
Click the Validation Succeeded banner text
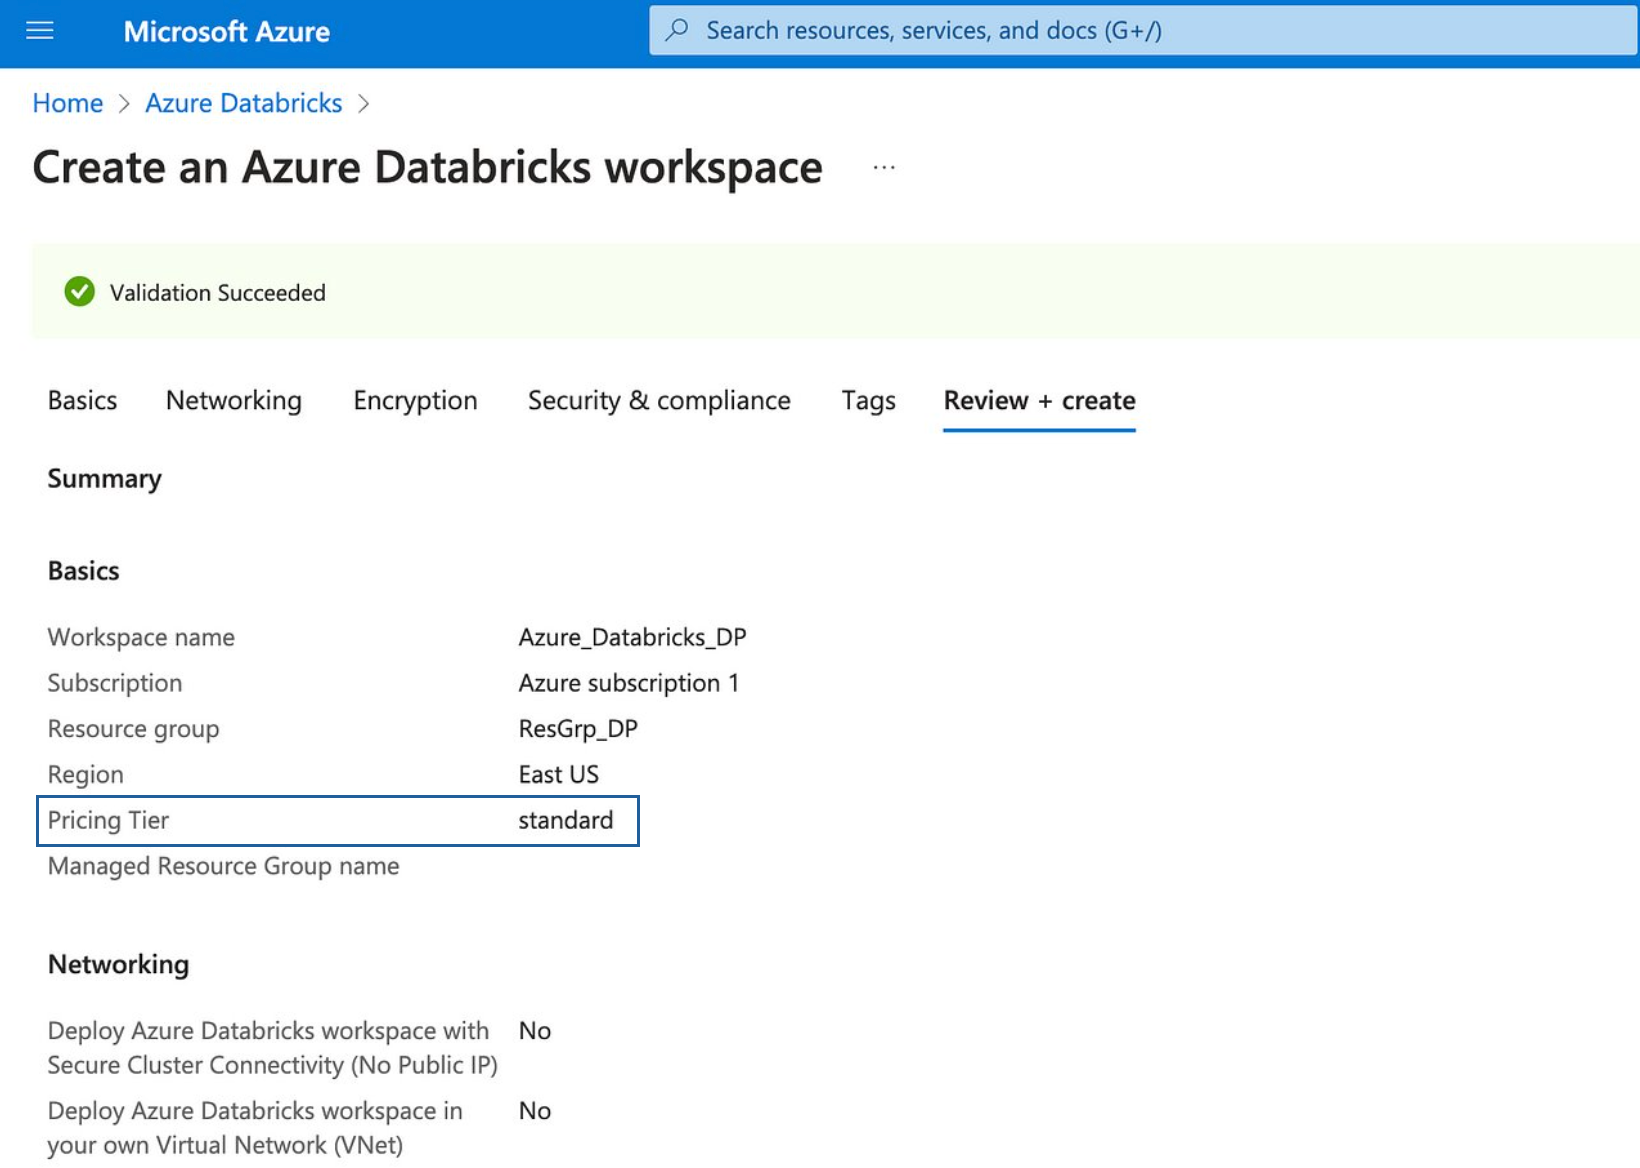[217, 293]
